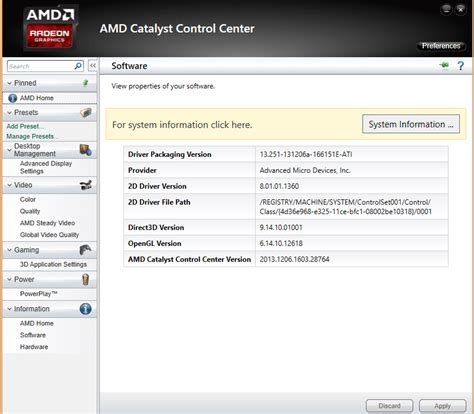The image size is (474, 414).
Task: Open Global Video Quality page
Action: (x=49, y=235)
